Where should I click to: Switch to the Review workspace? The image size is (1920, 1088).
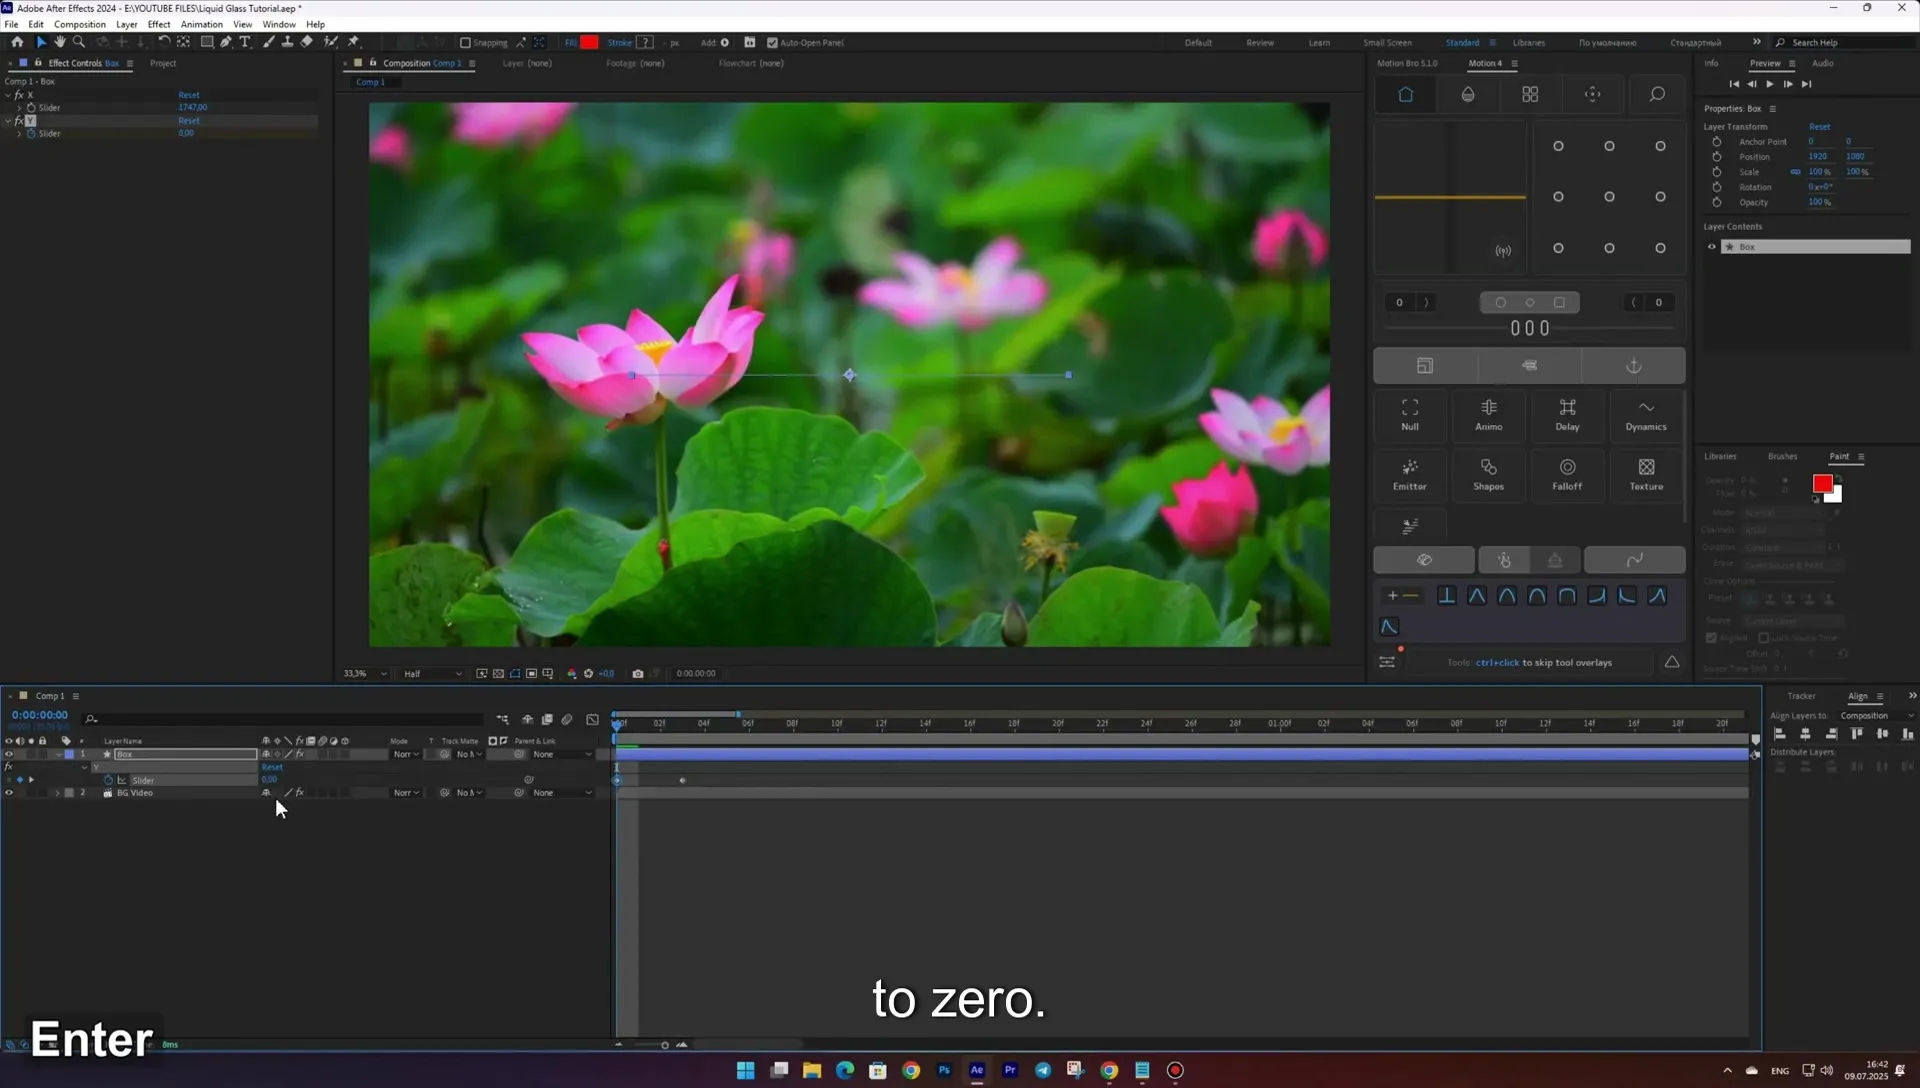point(1260,43)
